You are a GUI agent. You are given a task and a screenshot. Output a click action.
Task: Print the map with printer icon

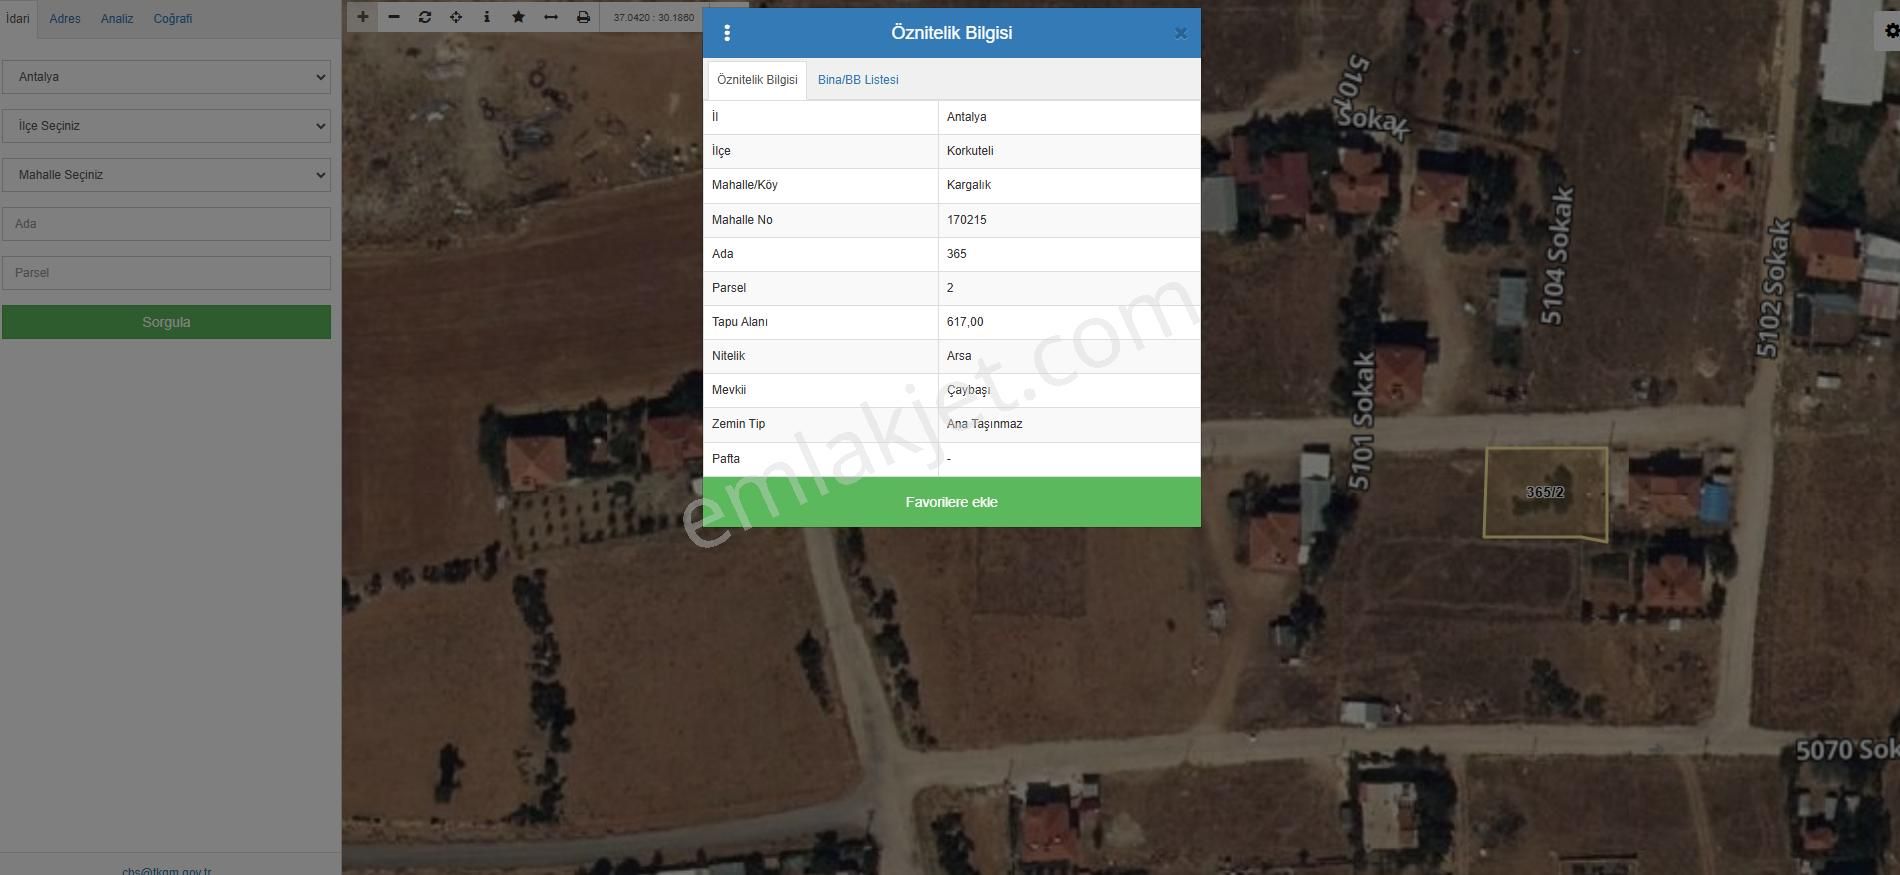(583, 17)
